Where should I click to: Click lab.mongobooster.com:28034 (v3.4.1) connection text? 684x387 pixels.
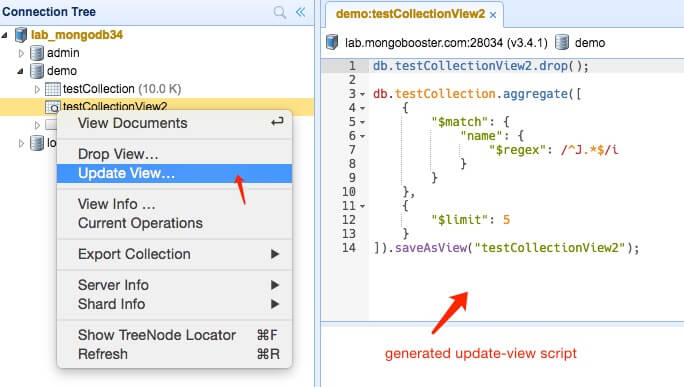coord(446,43)
